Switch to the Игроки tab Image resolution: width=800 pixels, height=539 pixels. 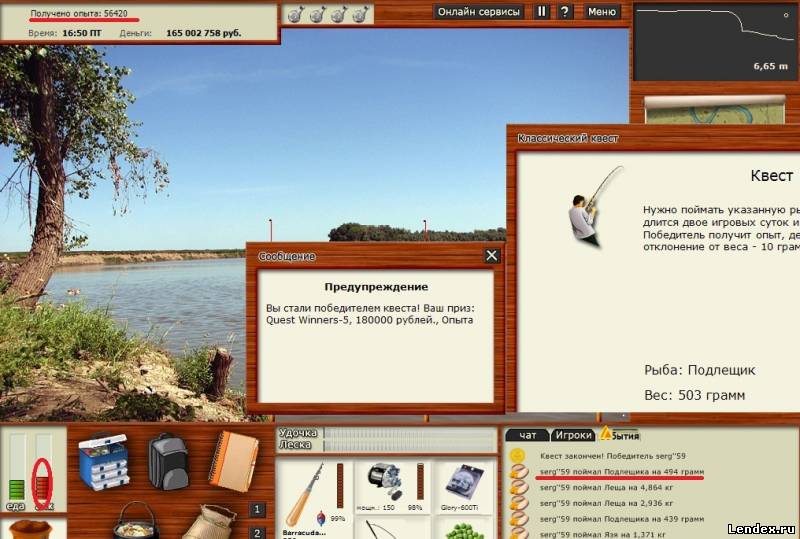tap(573, 435)
